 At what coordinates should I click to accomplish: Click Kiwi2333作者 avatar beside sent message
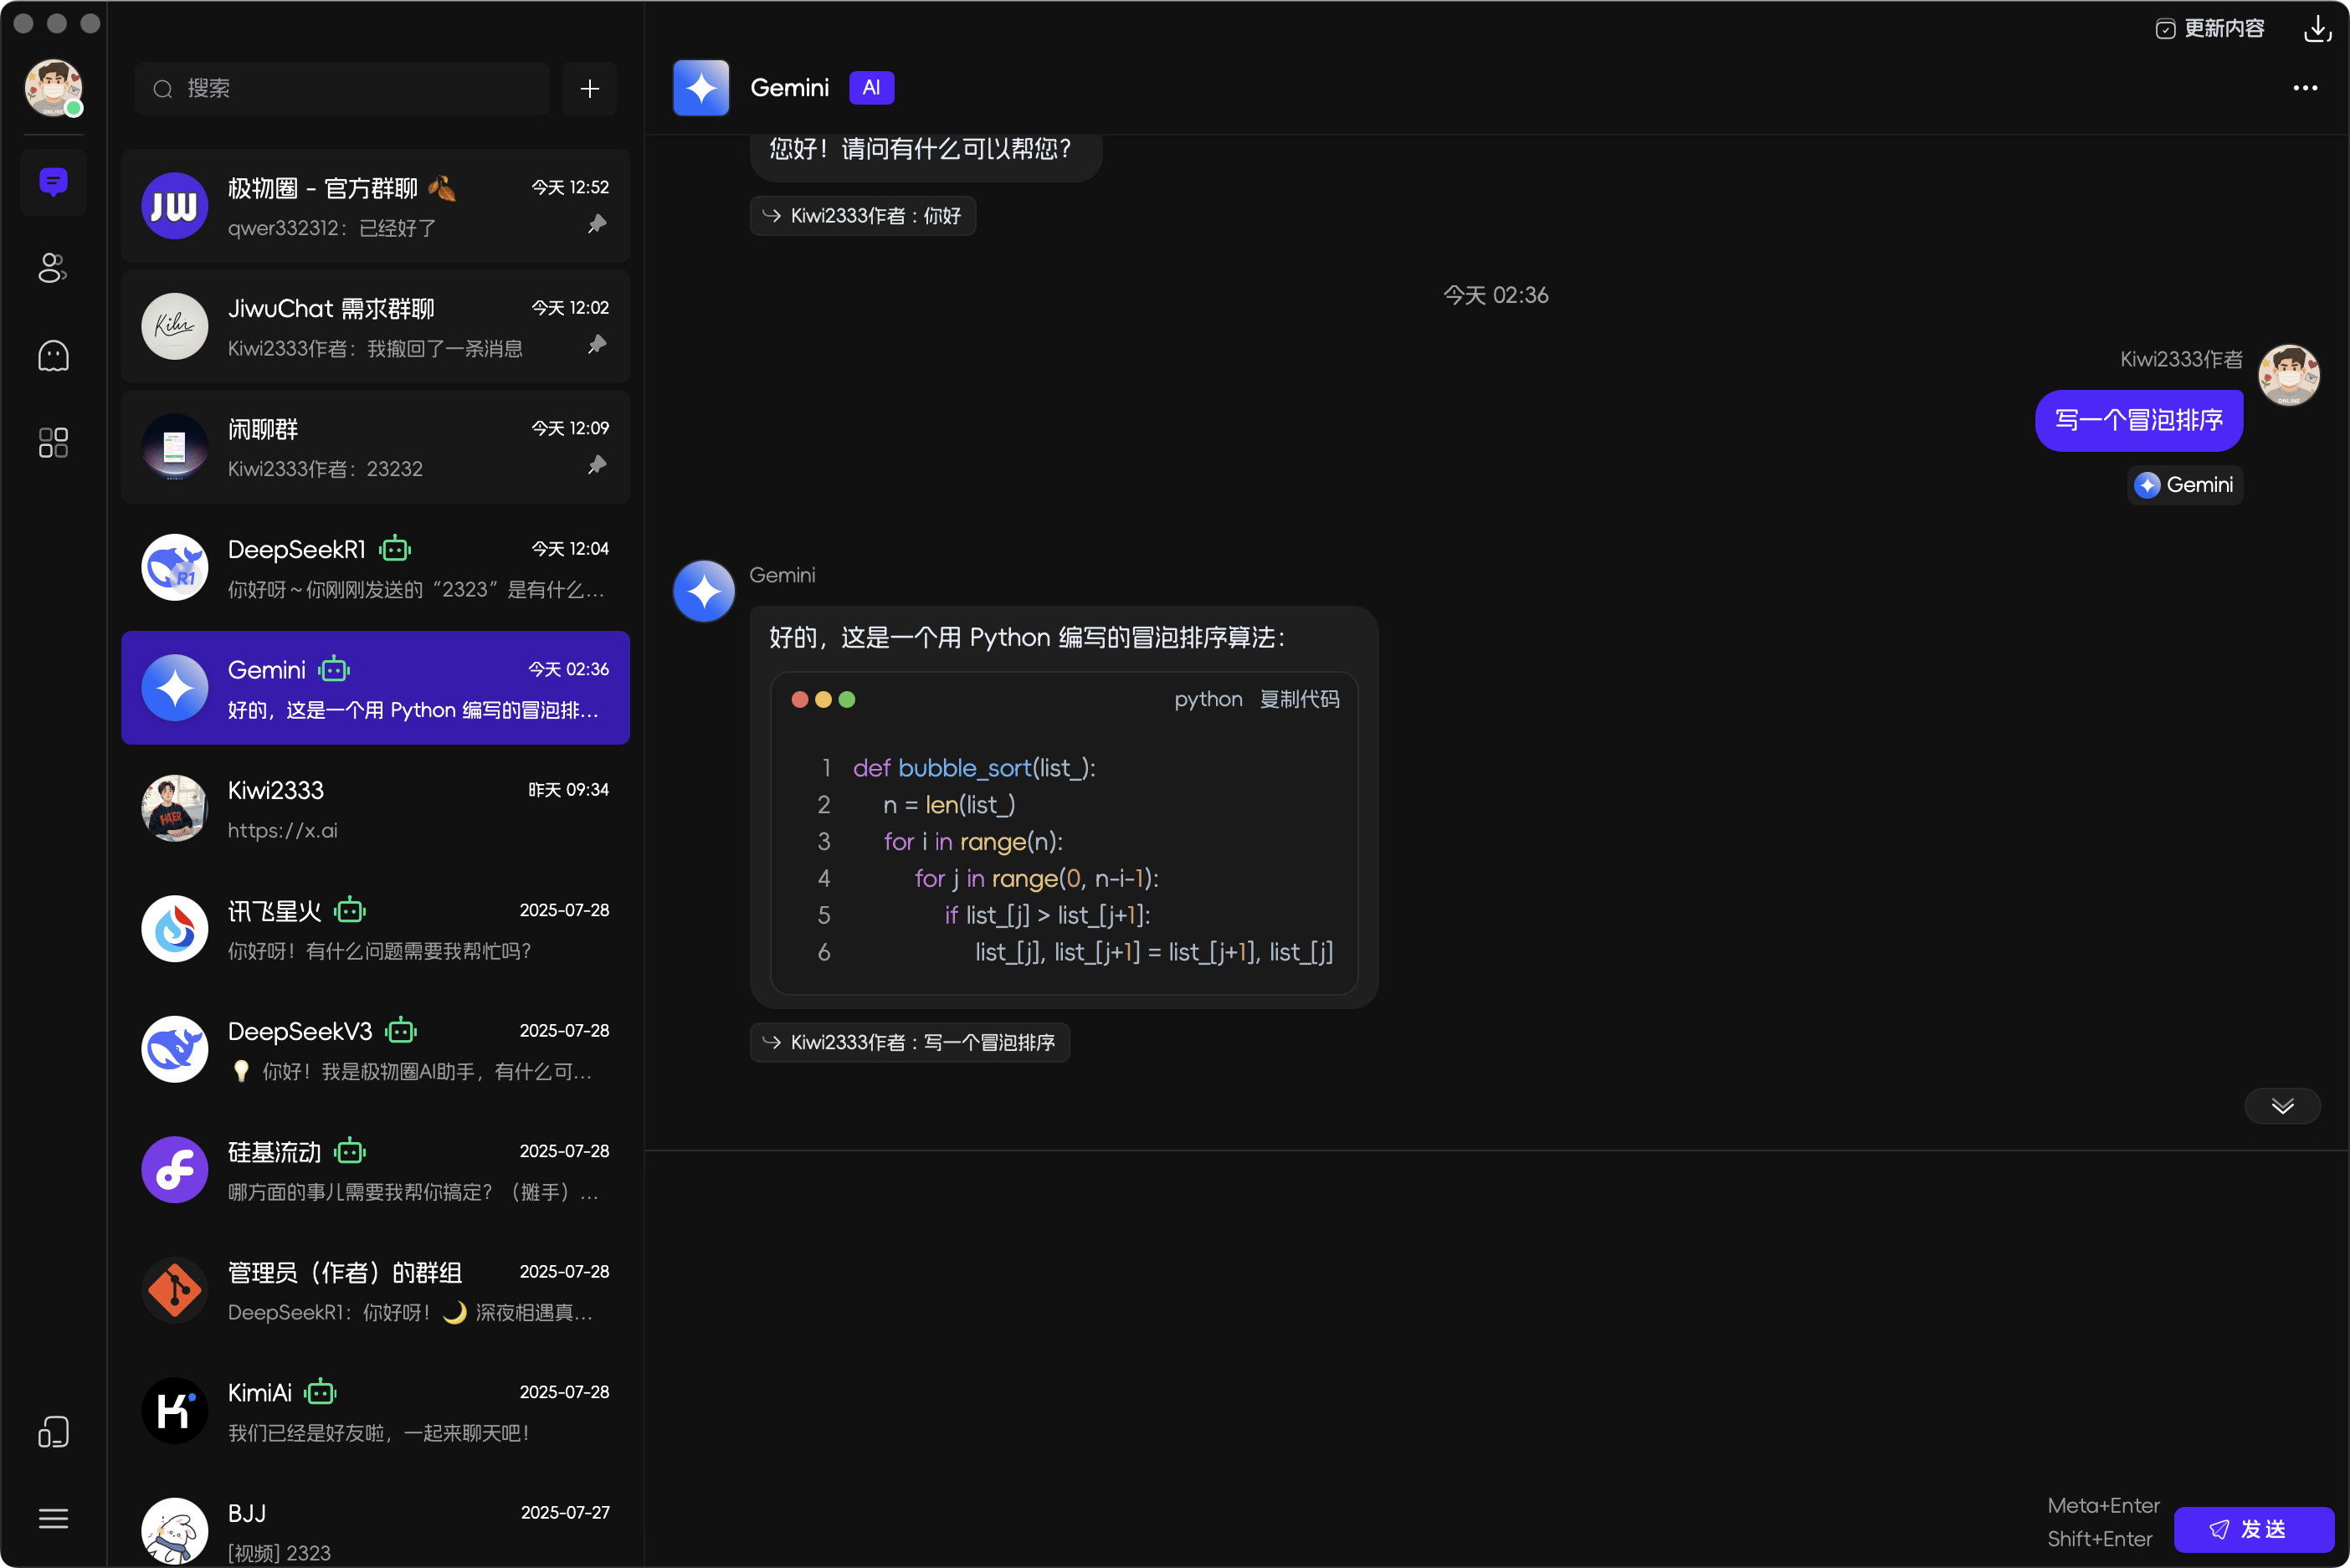click(x=2289, y=375)
